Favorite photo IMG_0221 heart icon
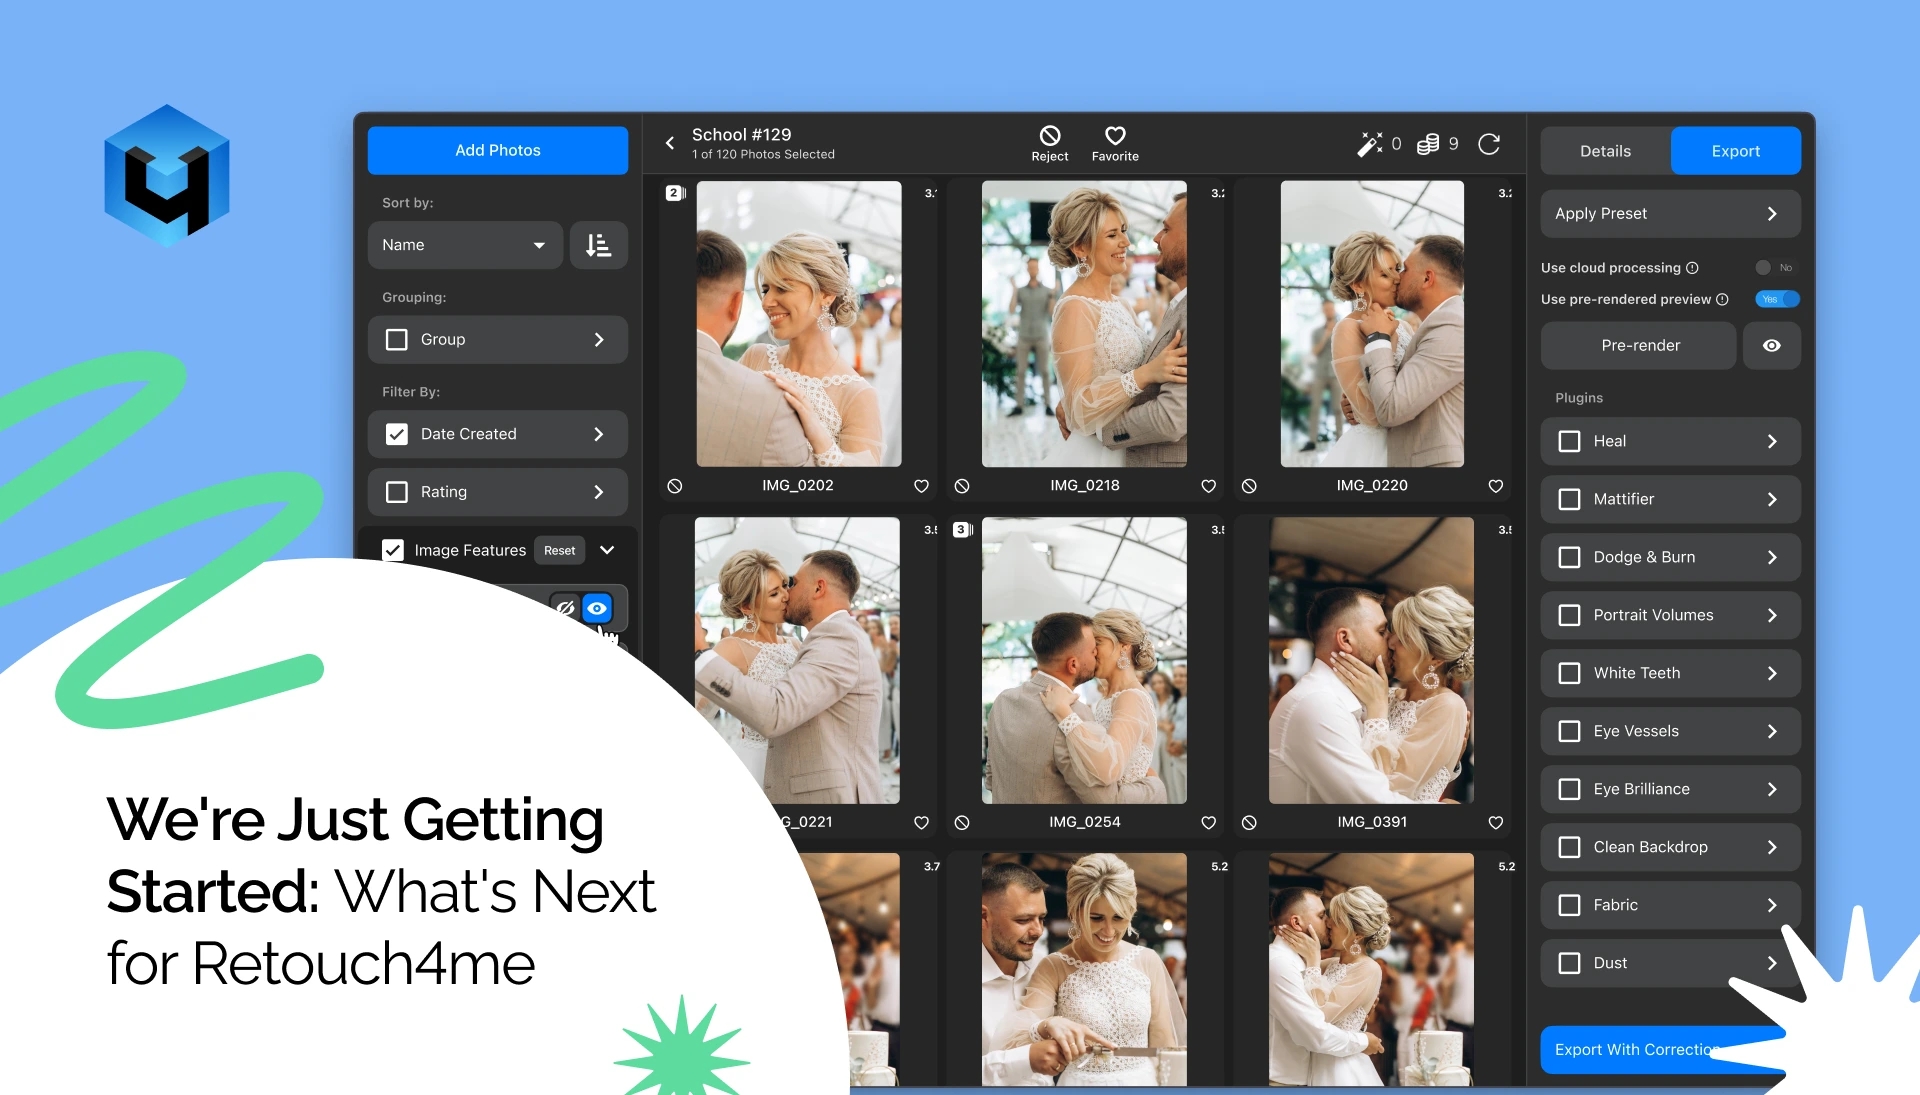Viewport: 1920px width, 1095px height. point(921,822)
